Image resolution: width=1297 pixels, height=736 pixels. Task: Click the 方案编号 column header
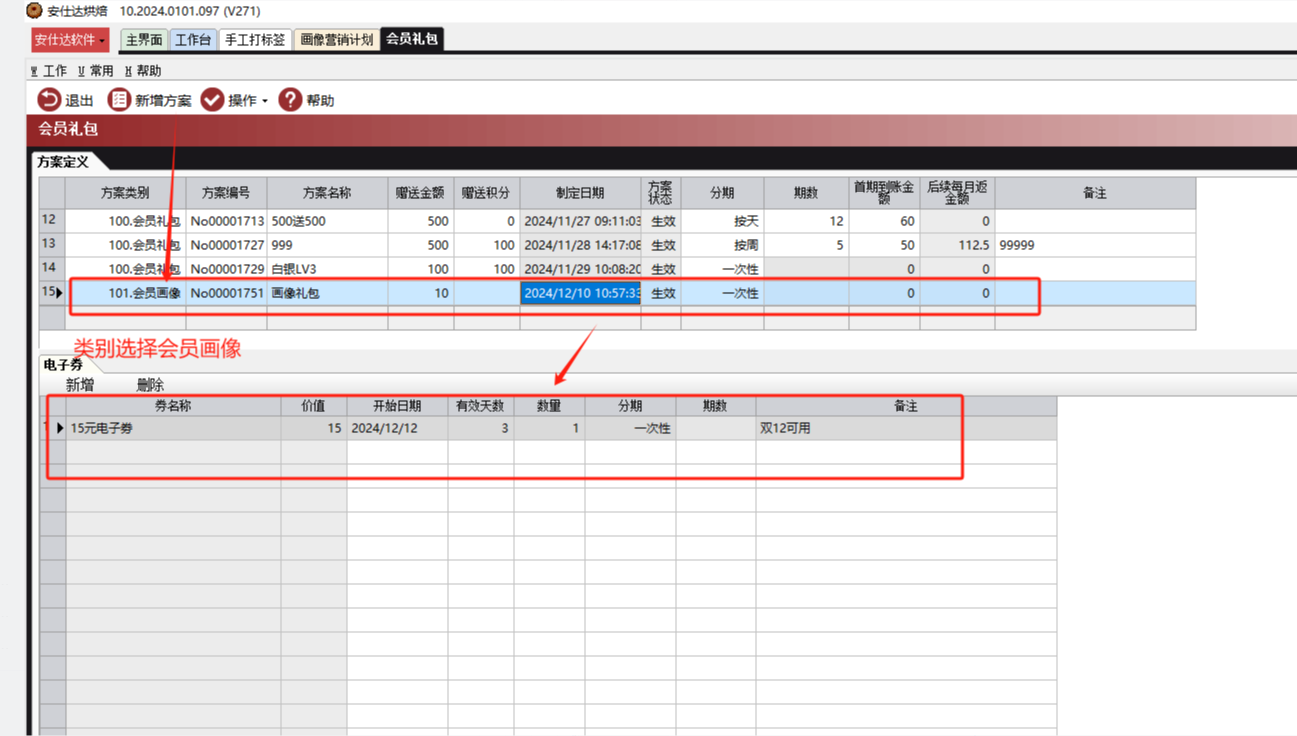226,193
